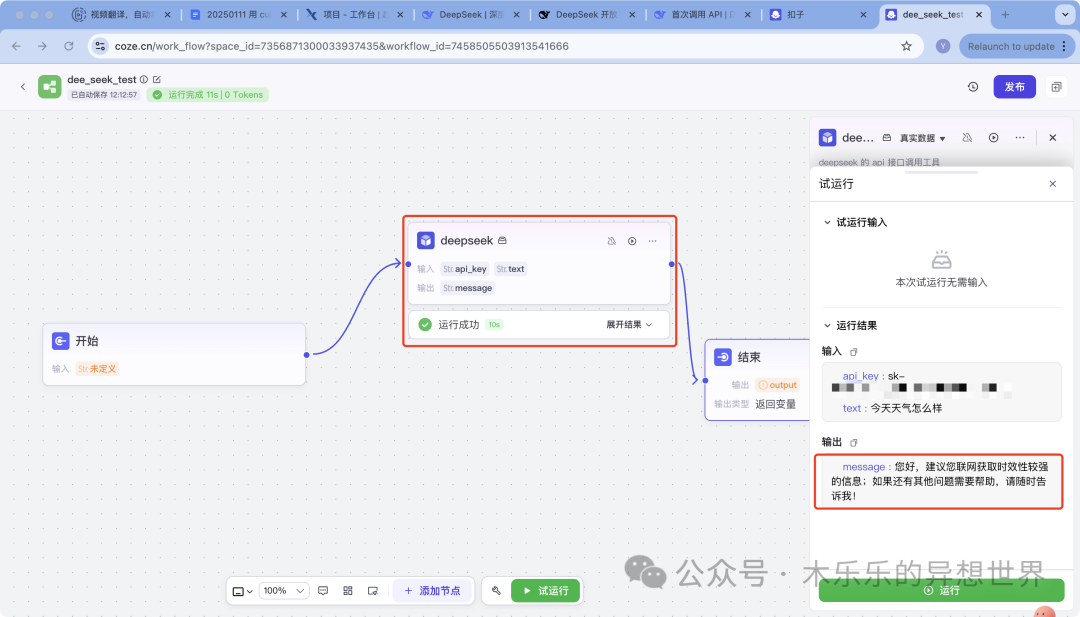Open the deepseek node more options menu

[x=652, y=241]
